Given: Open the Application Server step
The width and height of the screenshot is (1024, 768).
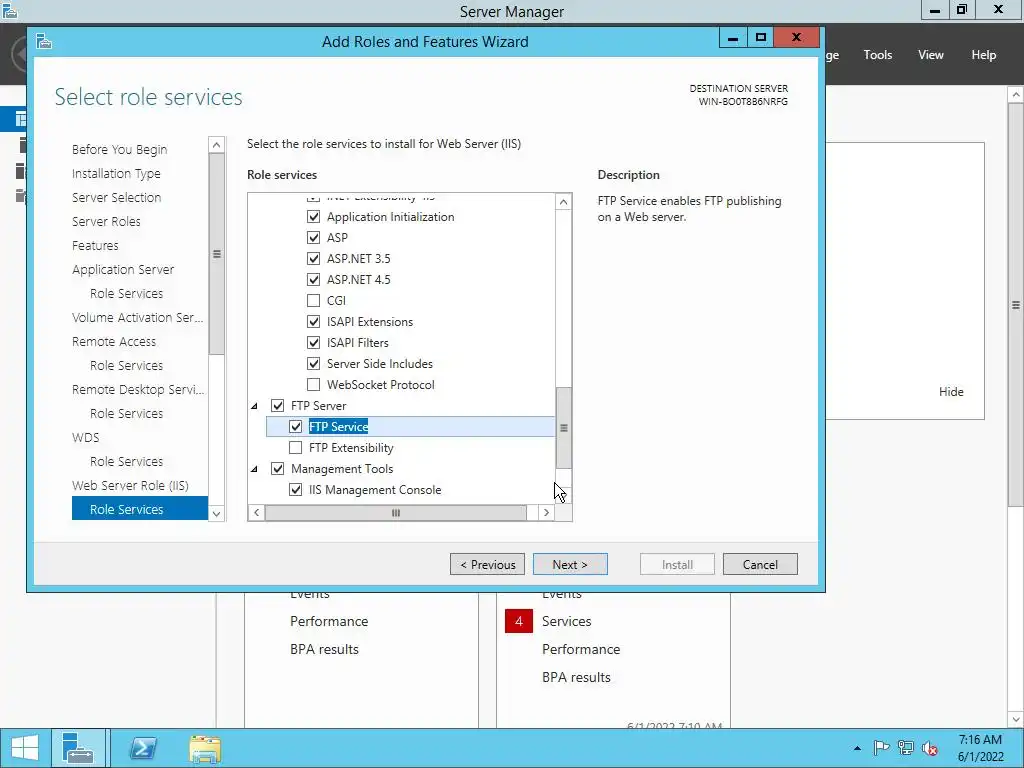Looking at the screenshot, I should pyautogui.click(x=123, y=270).
